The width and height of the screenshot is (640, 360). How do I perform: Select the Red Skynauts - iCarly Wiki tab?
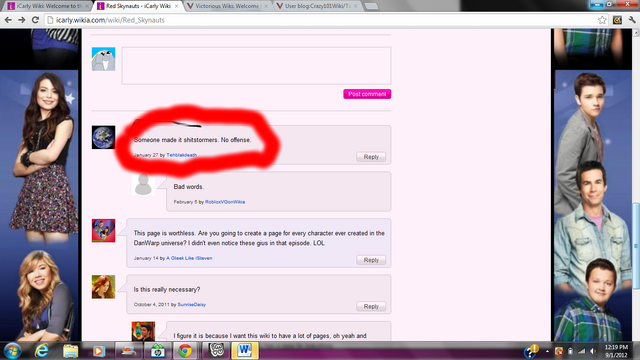(x=138, y=6)
